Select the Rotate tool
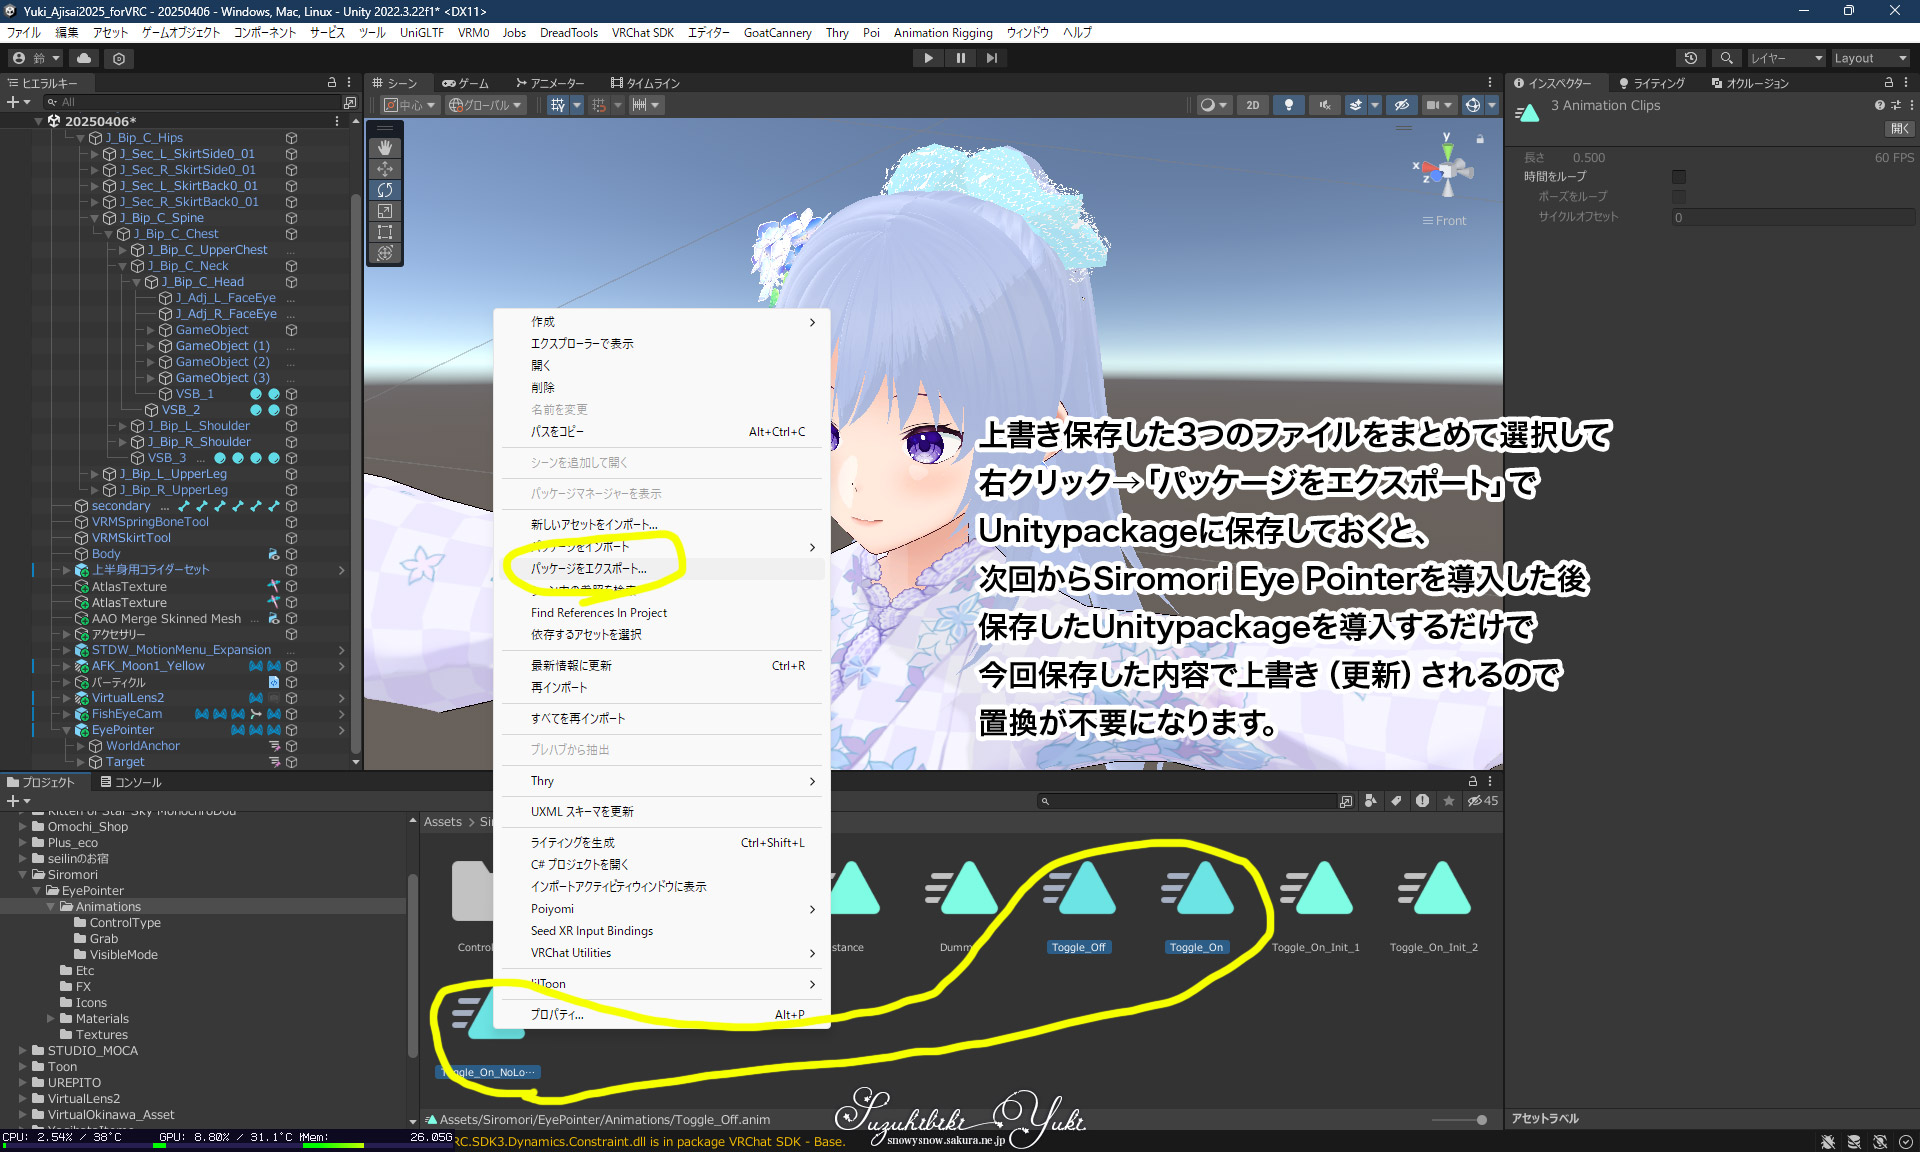 click(x=385, y=190)
